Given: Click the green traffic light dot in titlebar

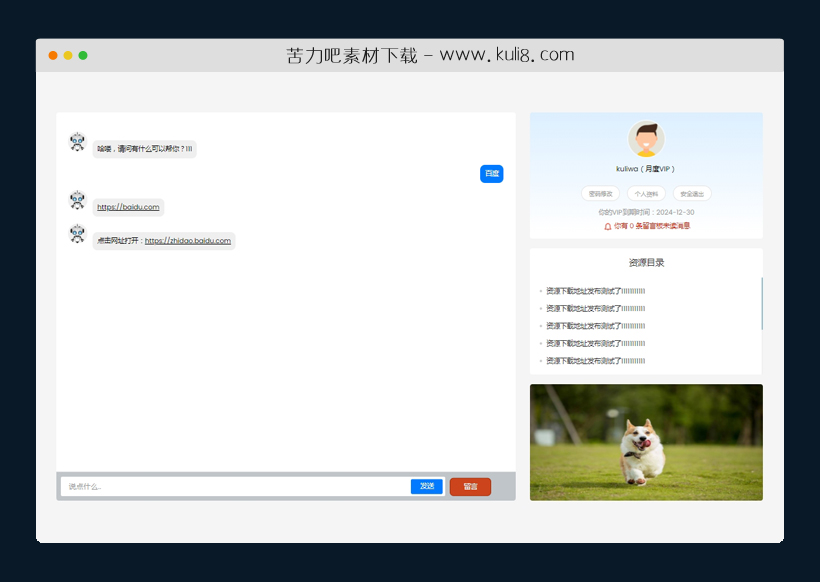Looking at the screenshot, I should [82, 55].
